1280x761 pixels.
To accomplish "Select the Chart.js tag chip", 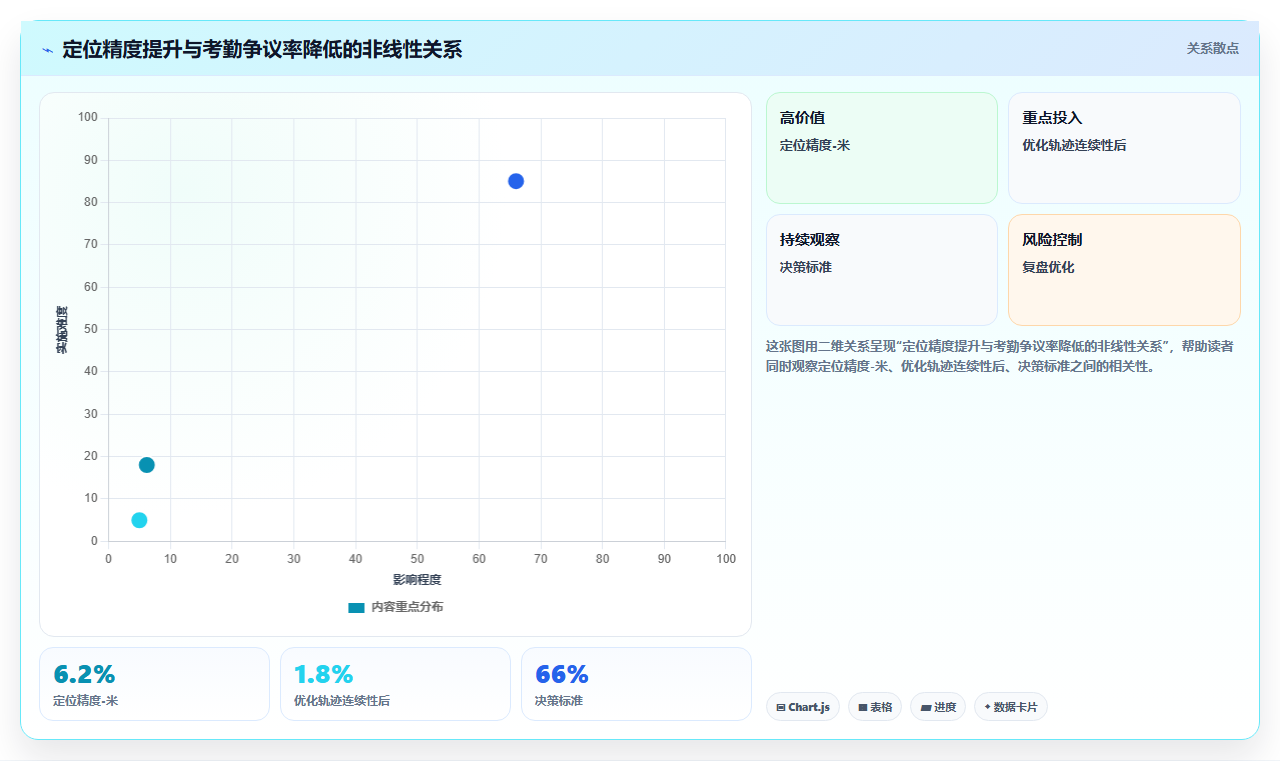I will (803, 707).
